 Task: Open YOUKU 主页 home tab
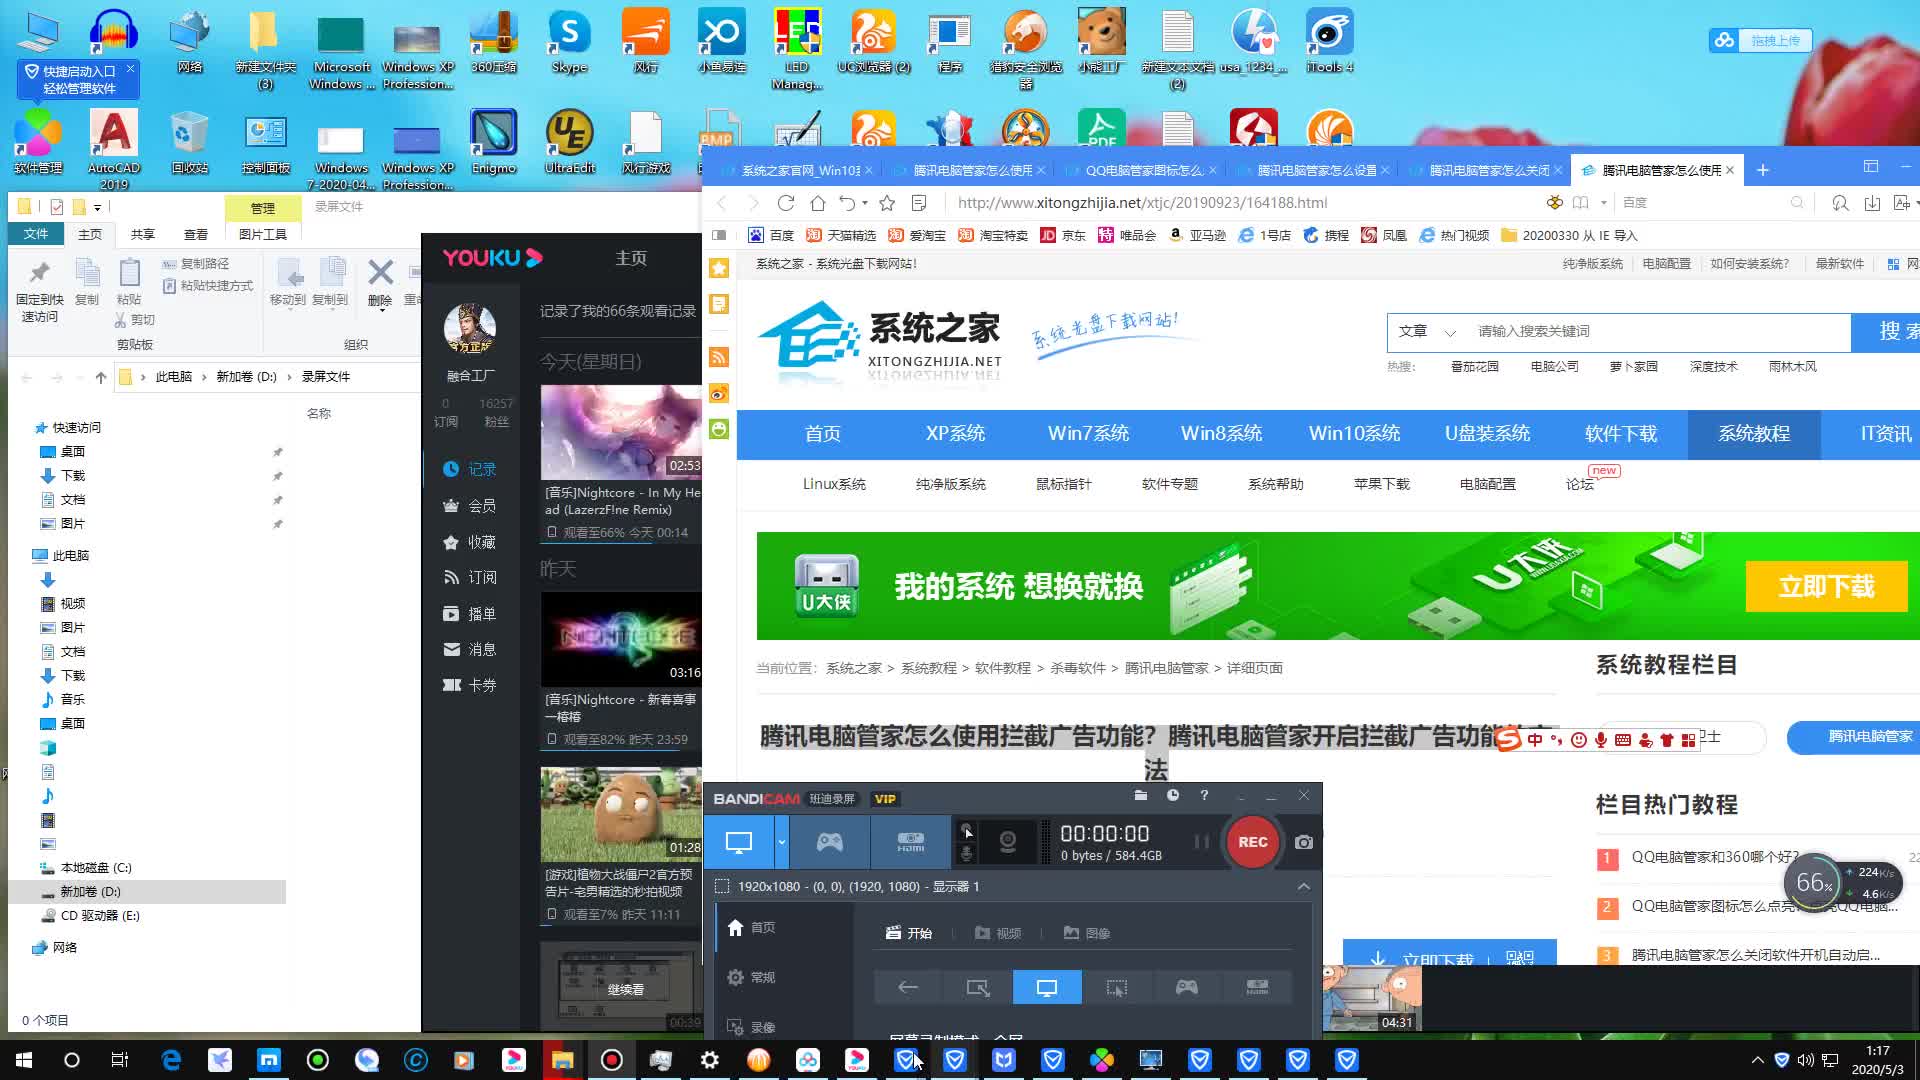[x=630, y=258]
